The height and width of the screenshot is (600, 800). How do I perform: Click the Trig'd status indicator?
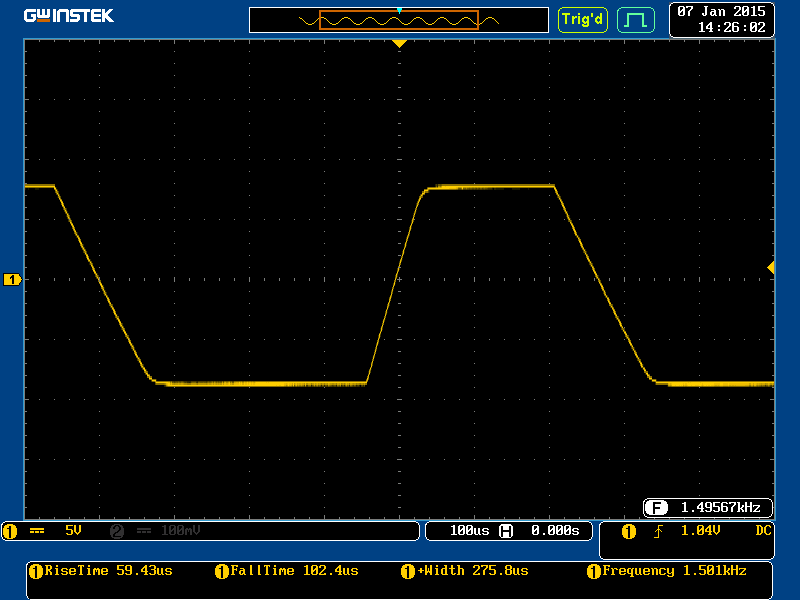[x=582, y=19]
